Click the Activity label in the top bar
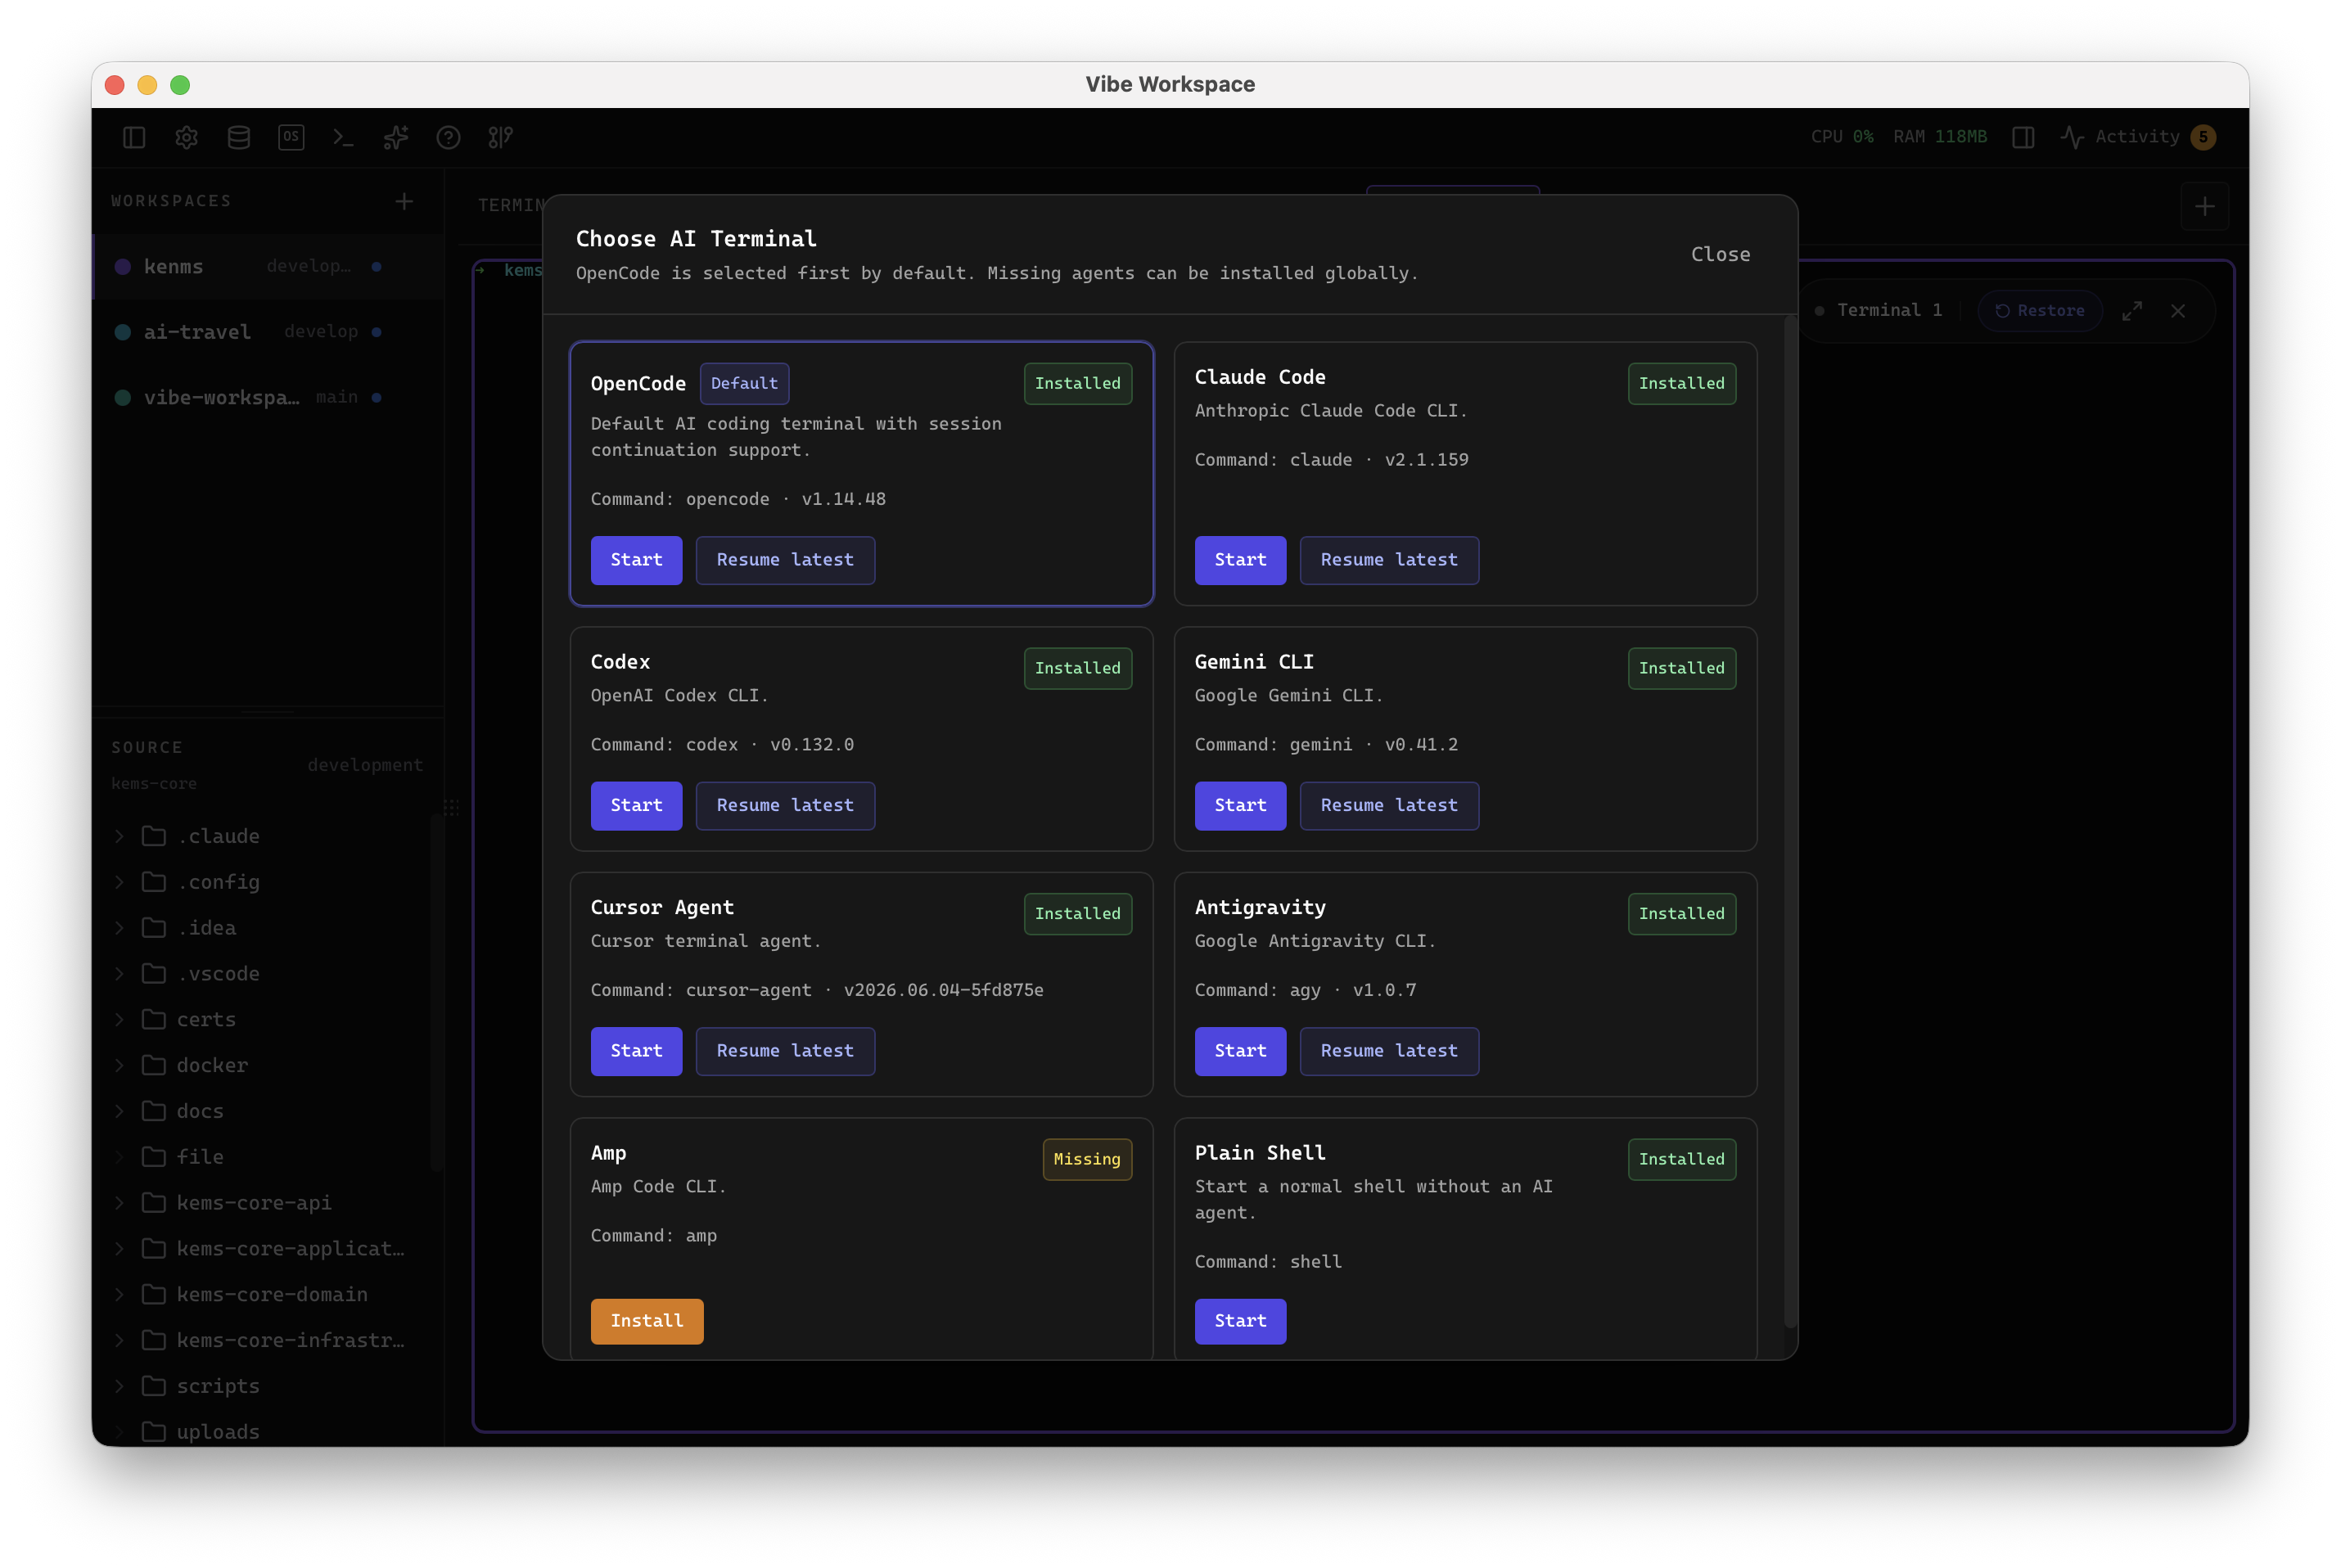 click(2137, 137)
